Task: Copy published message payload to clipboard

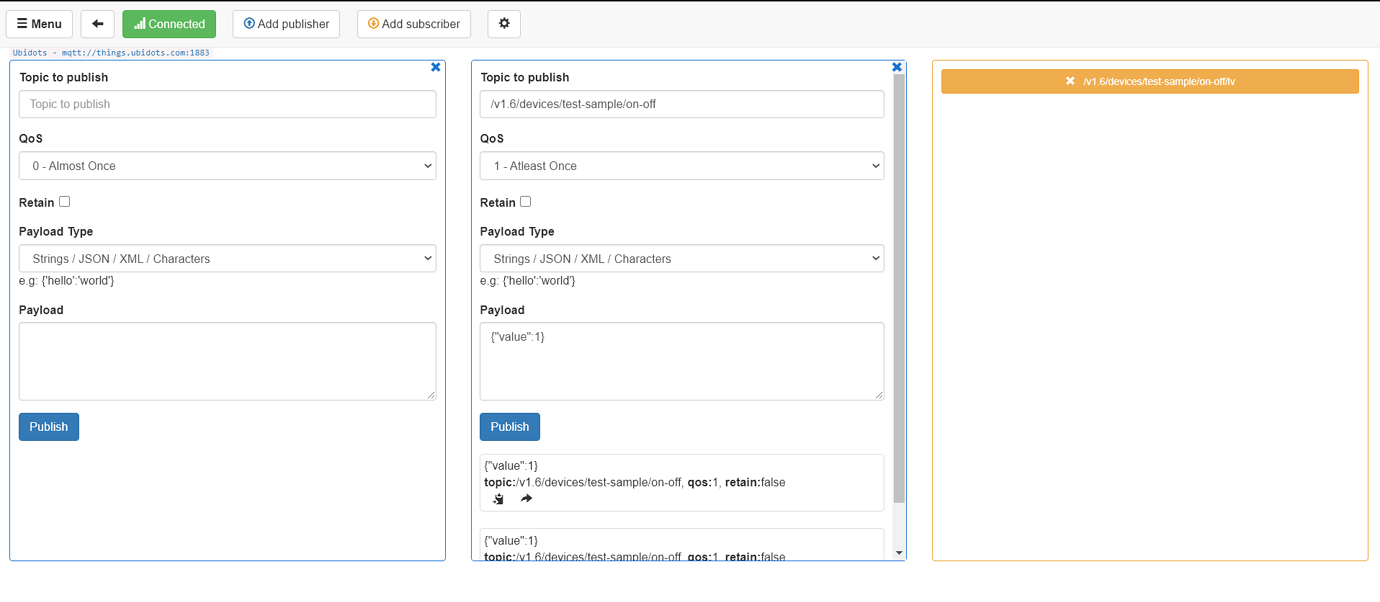Action: (x=497, y=497)
